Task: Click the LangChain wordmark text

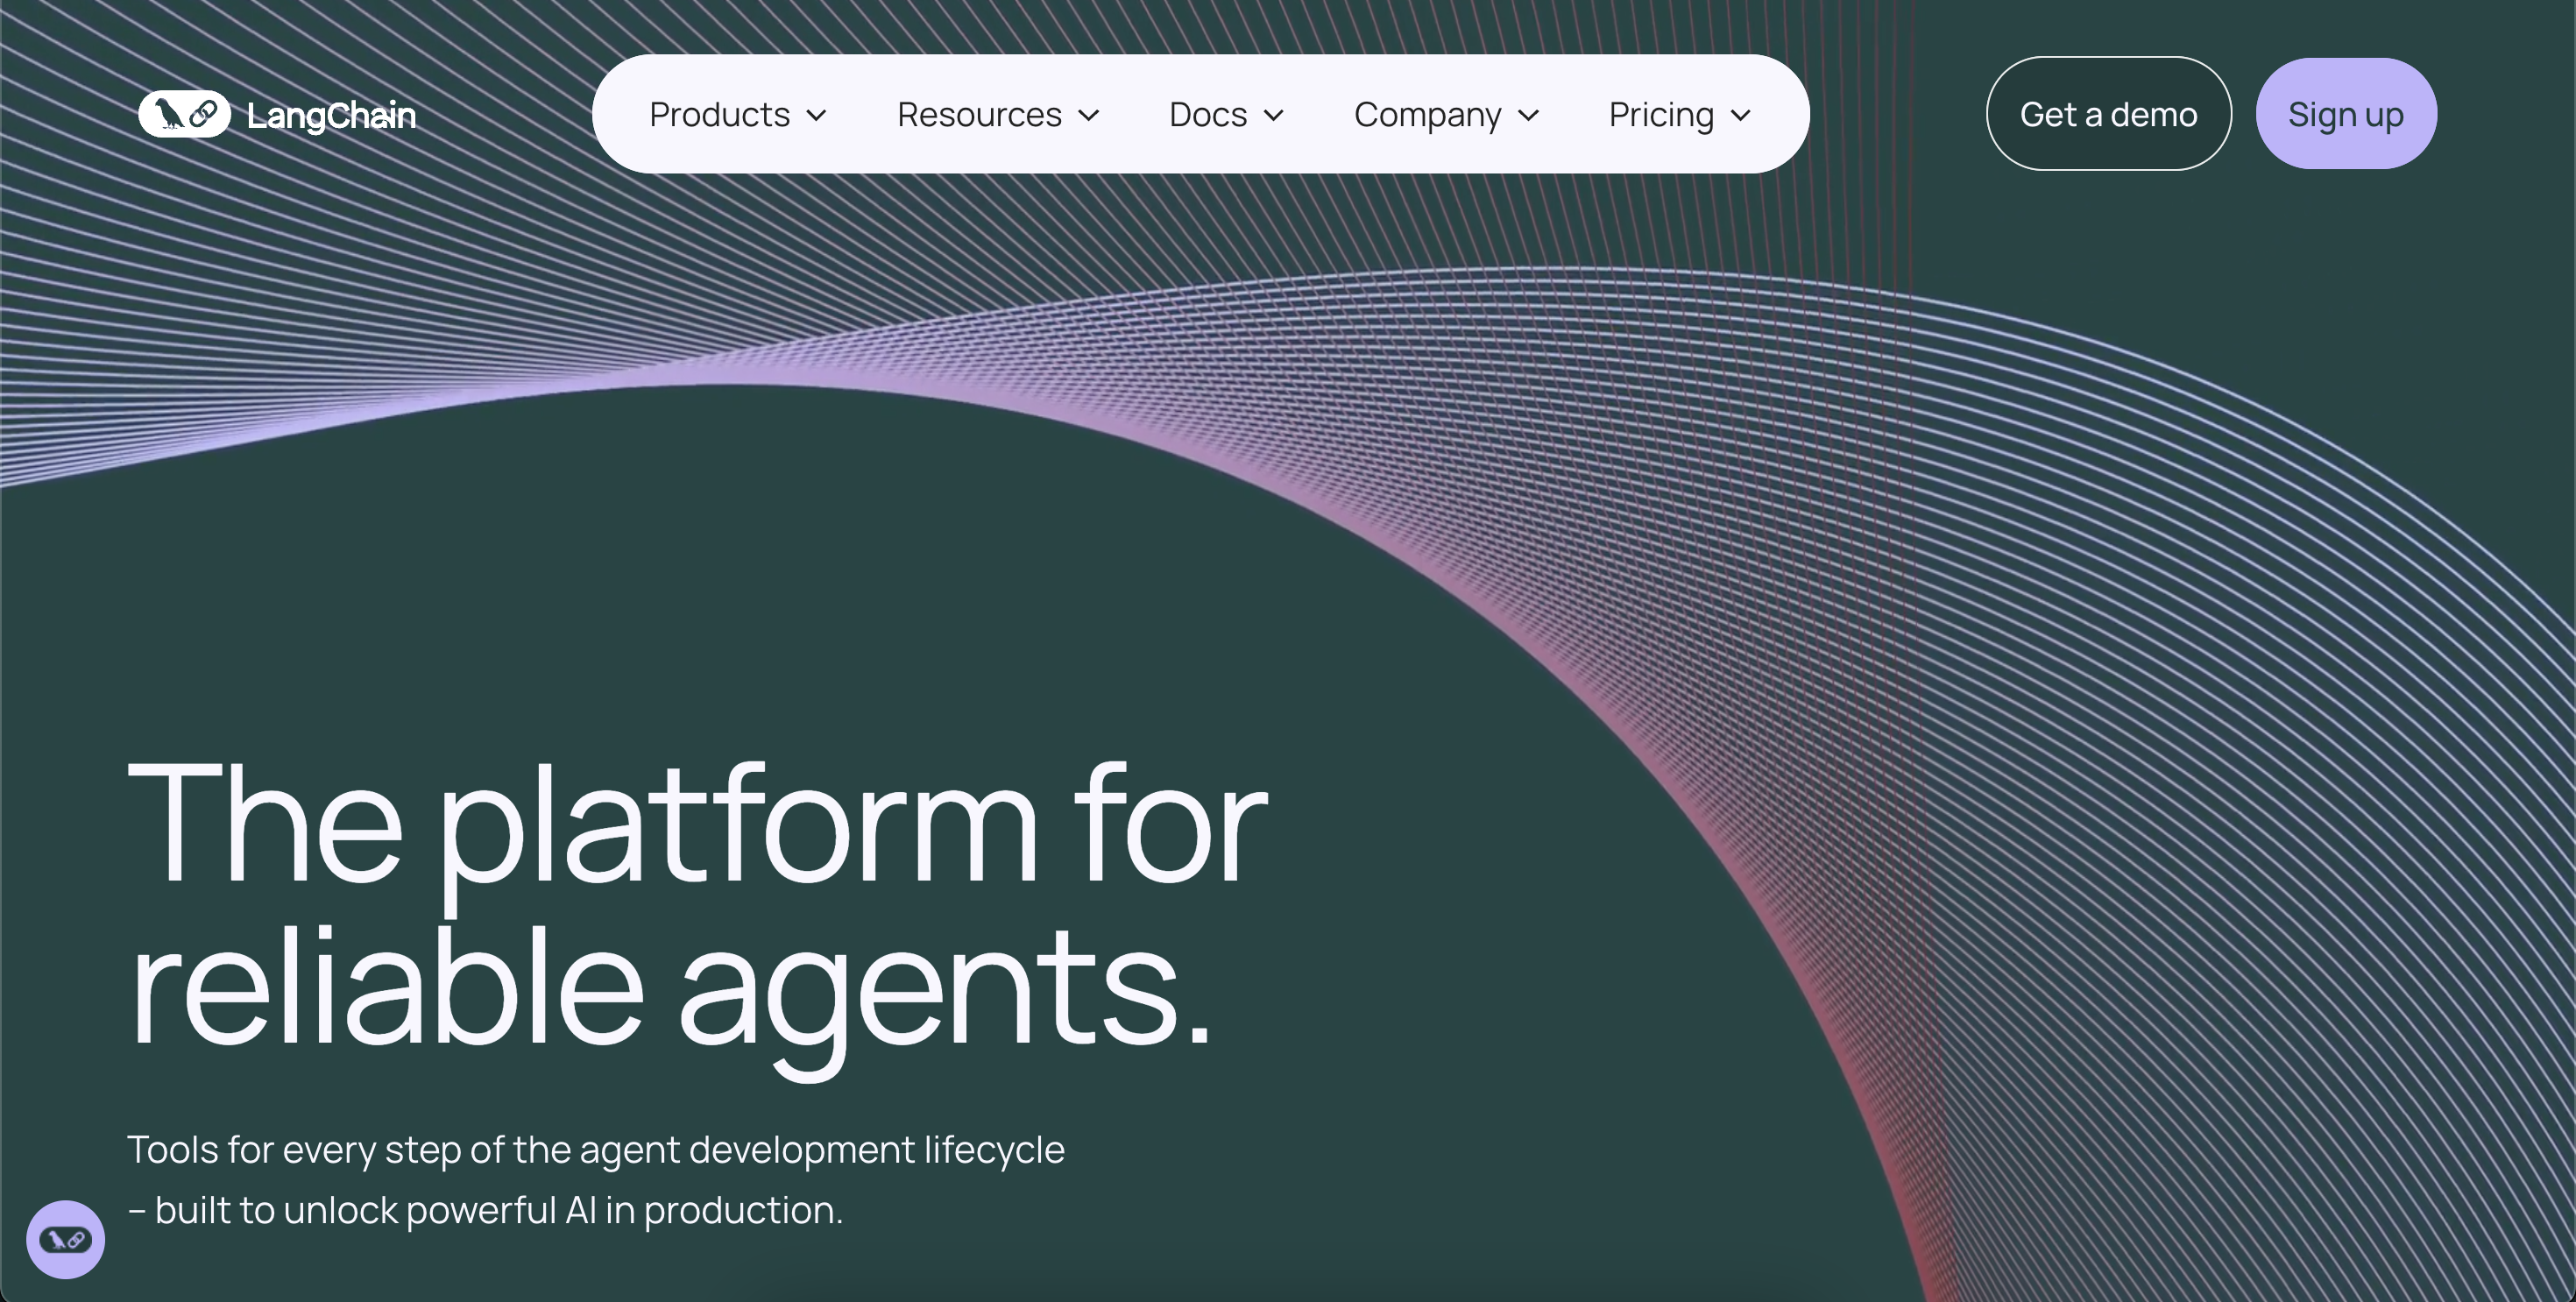Action: point(331,116)
